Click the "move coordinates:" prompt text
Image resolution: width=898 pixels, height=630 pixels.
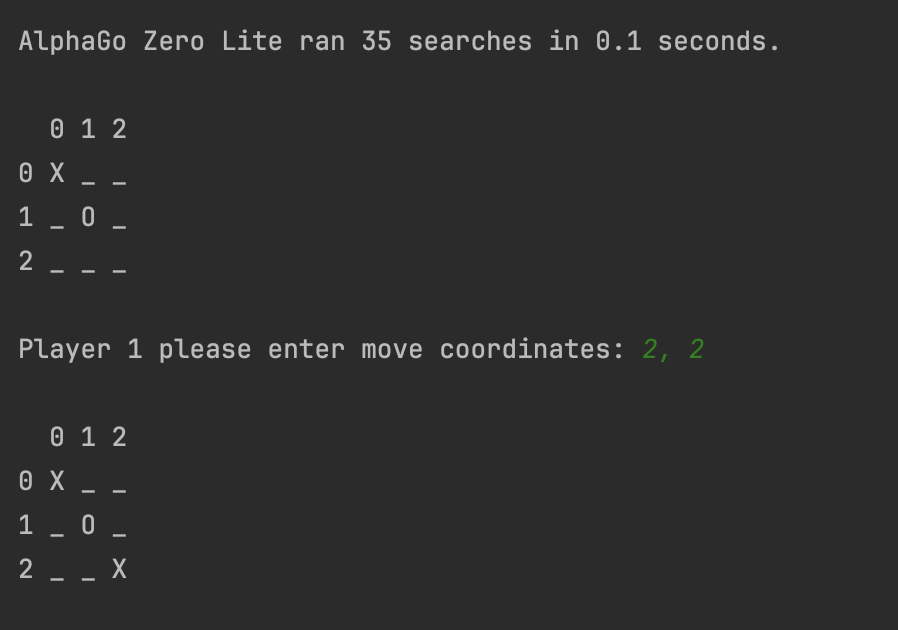point(493,350)
